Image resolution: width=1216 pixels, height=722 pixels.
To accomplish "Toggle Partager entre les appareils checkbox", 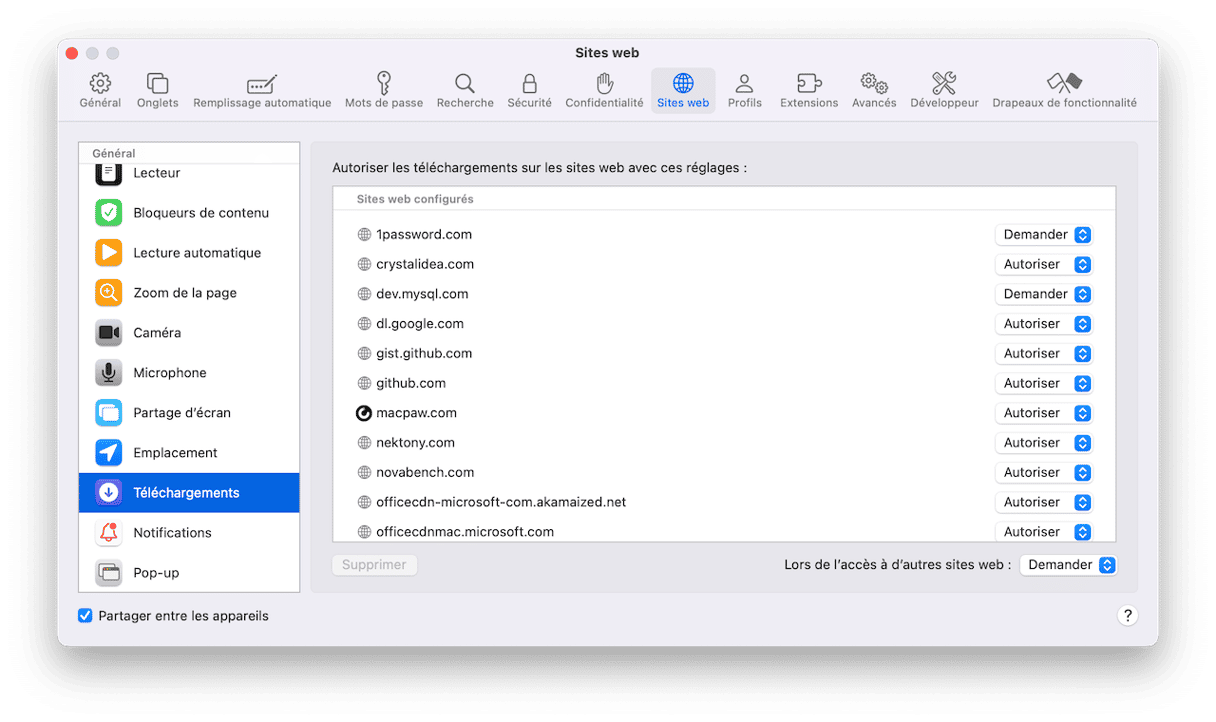I will click(86, 616).
